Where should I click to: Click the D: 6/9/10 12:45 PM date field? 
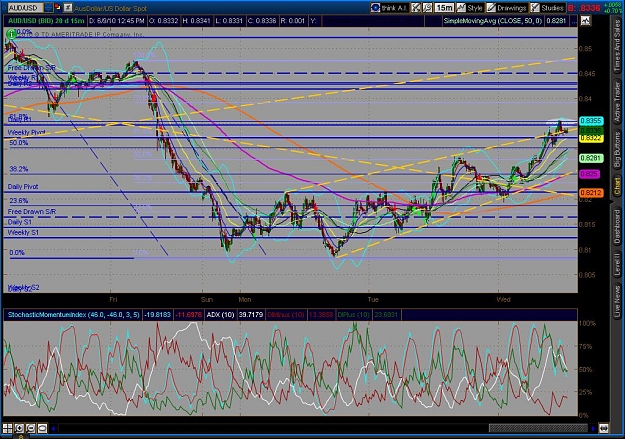116,21
